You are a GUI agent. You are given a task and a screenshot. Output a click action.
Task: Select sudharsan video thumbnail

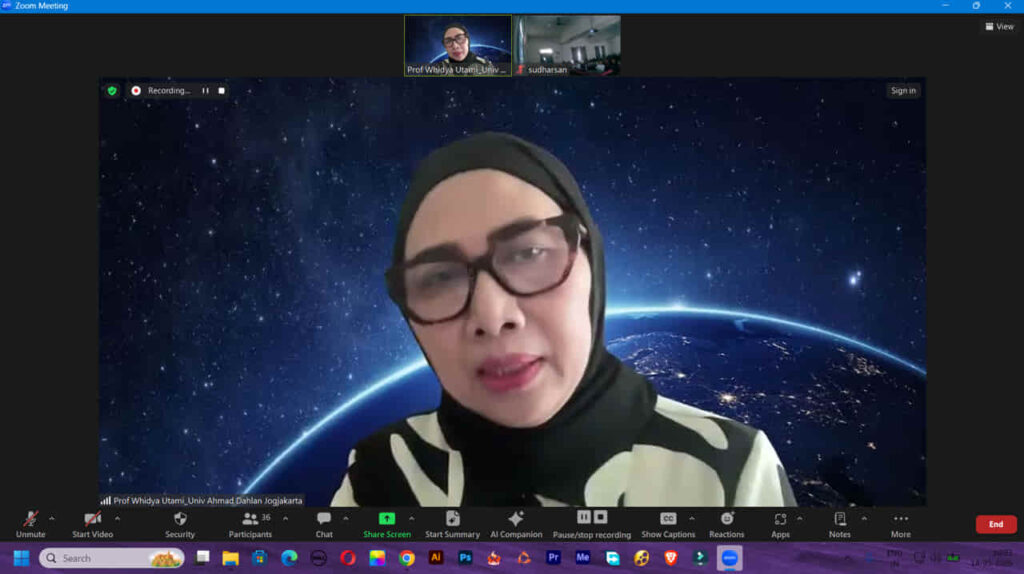[567, 46]
